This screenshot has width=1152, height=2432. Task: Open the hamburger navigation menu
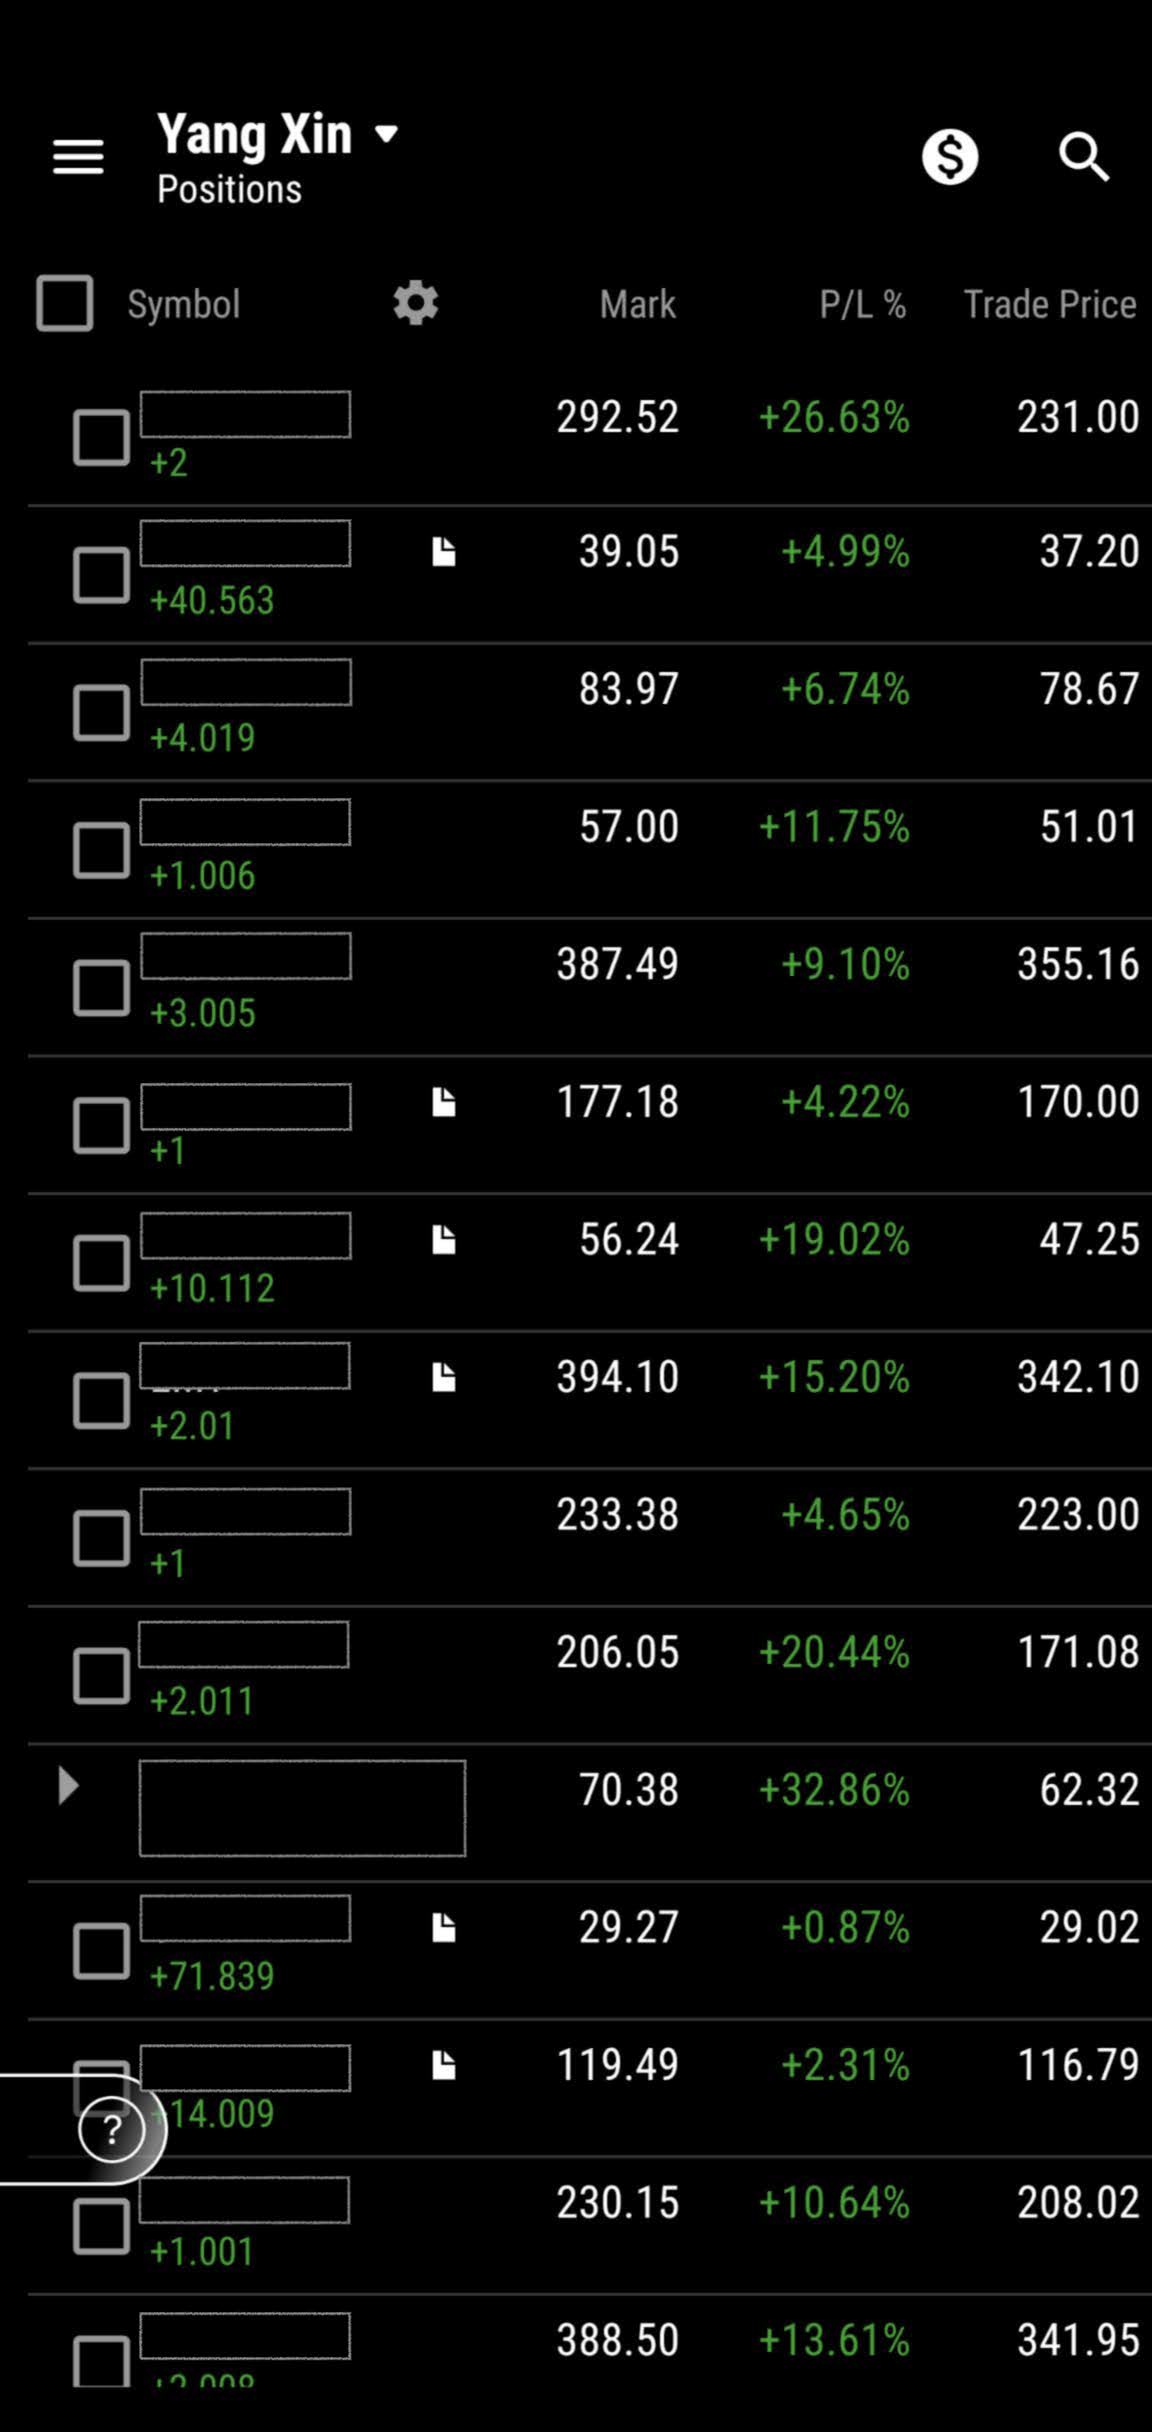pos(78,157)
